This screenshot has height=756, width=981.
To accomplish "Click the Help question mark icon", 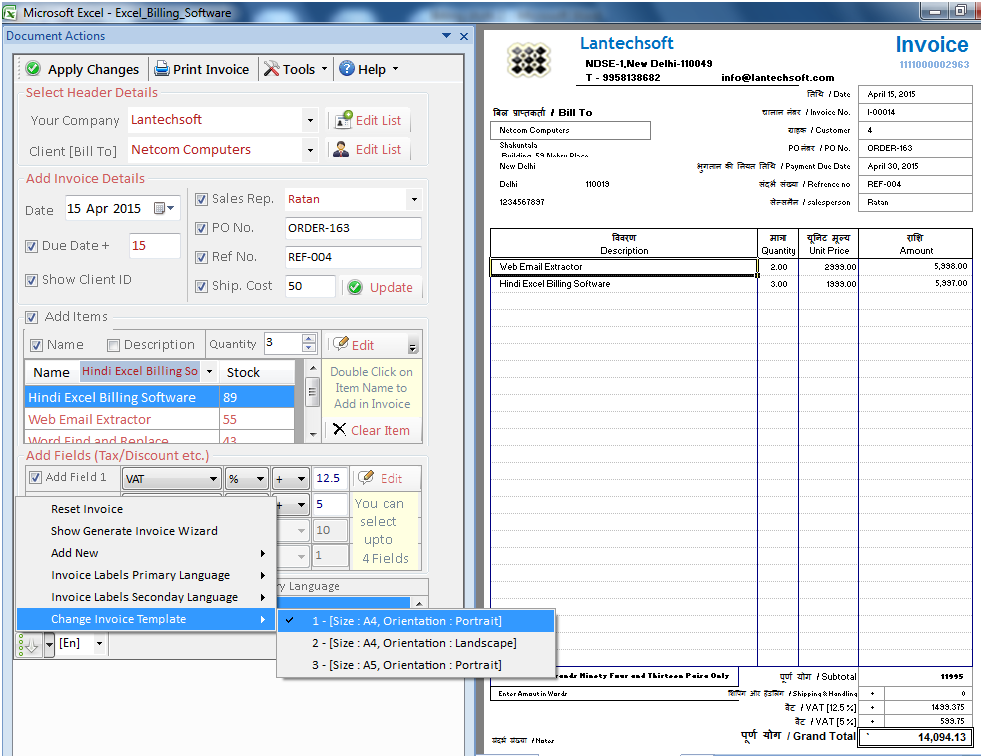I will coord(347,68).
